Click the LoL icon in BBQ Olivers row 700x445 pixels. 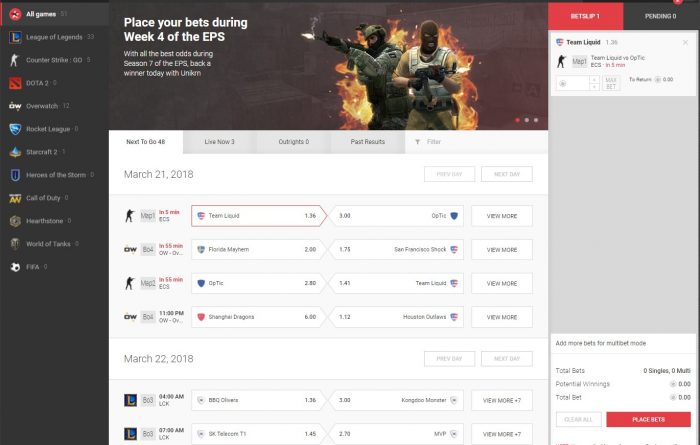click(130, 400)
